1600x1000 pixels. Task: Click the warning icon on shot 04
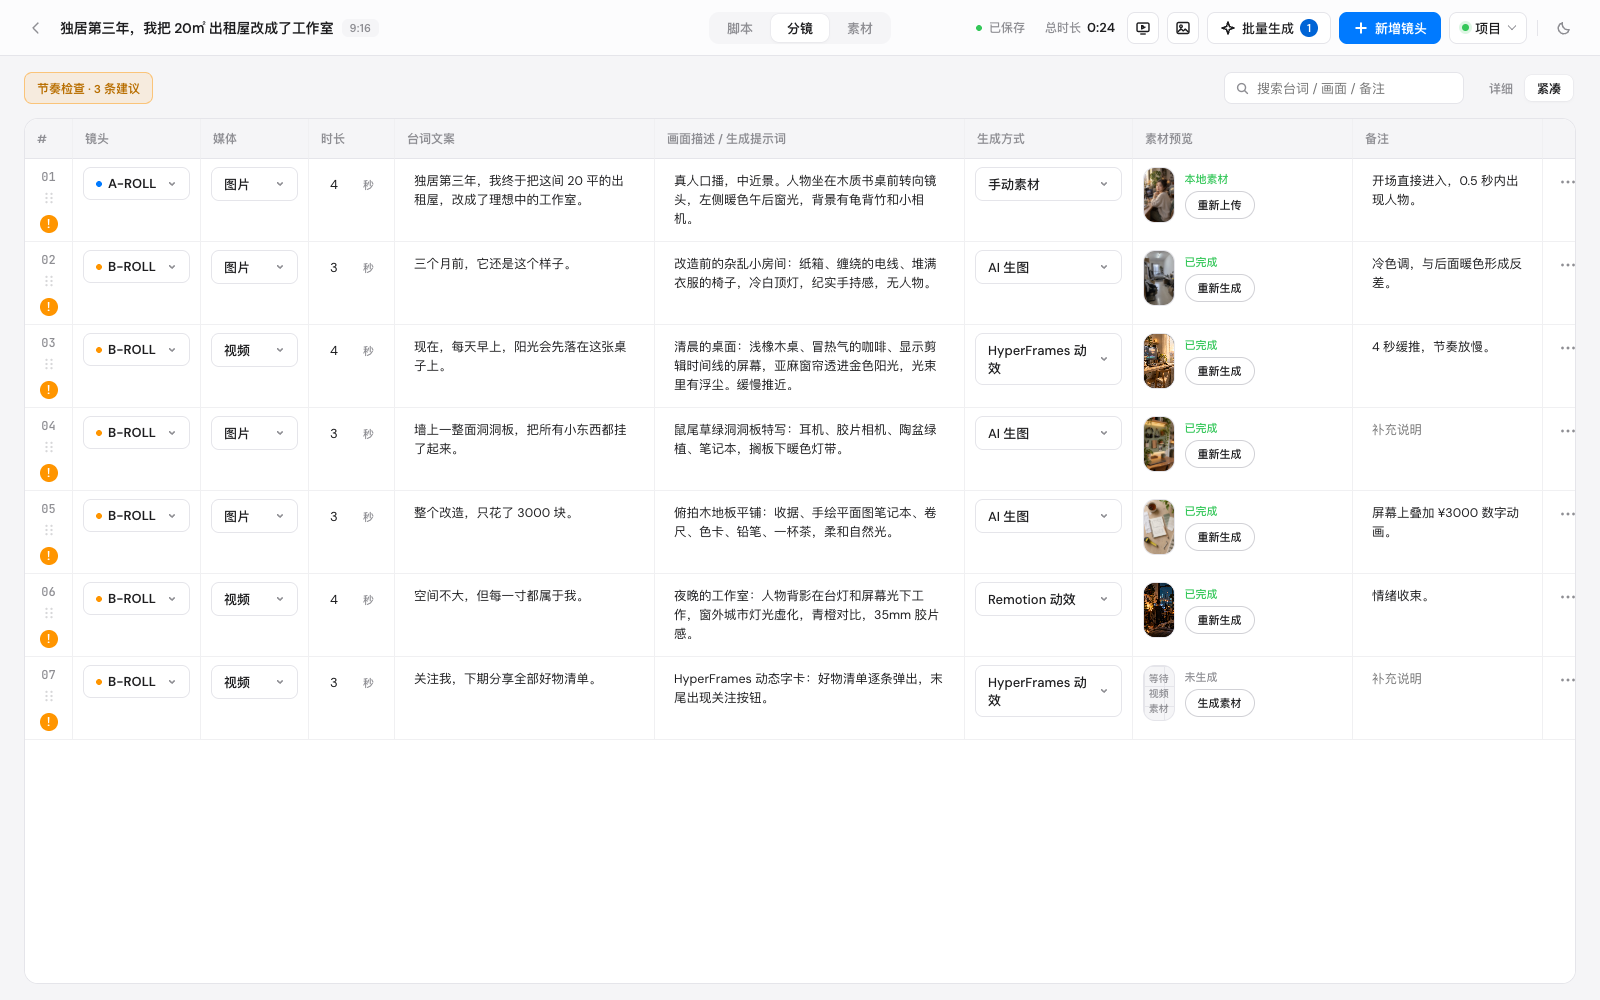click(x=49, y=473)
